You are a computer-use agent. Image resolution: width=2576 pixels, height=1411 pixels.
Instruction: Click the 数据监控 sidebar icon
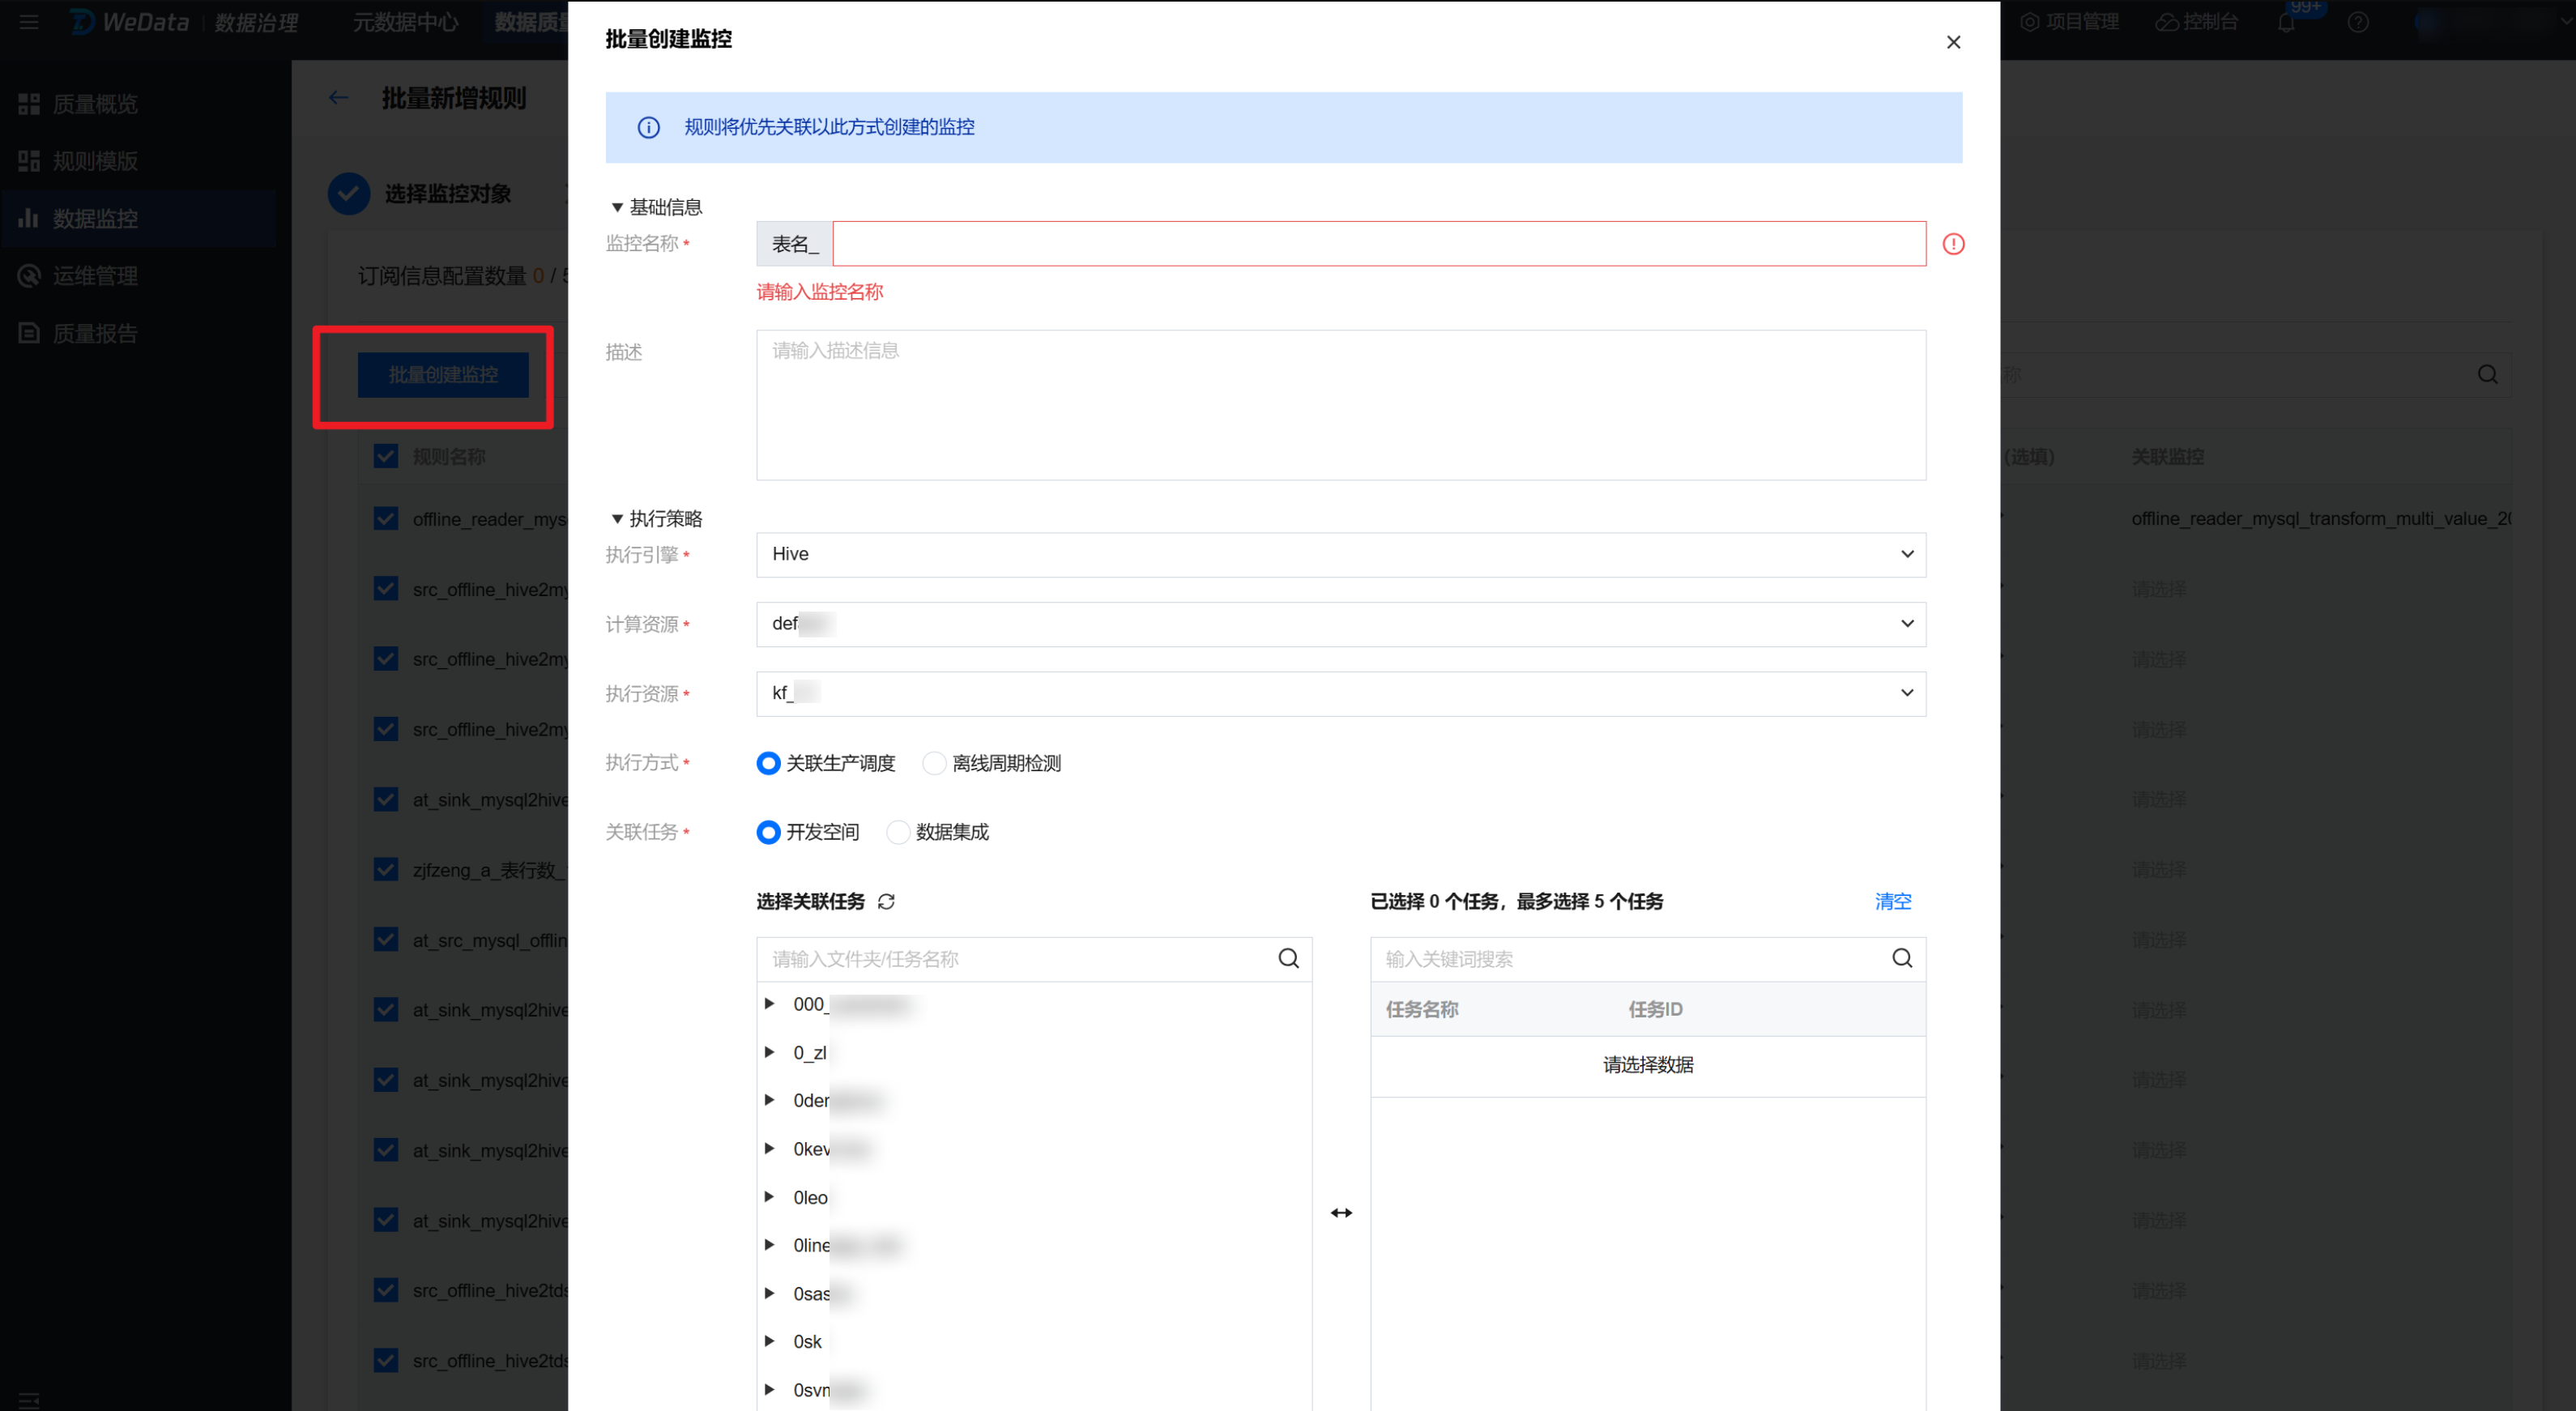[x=29, y=218]
